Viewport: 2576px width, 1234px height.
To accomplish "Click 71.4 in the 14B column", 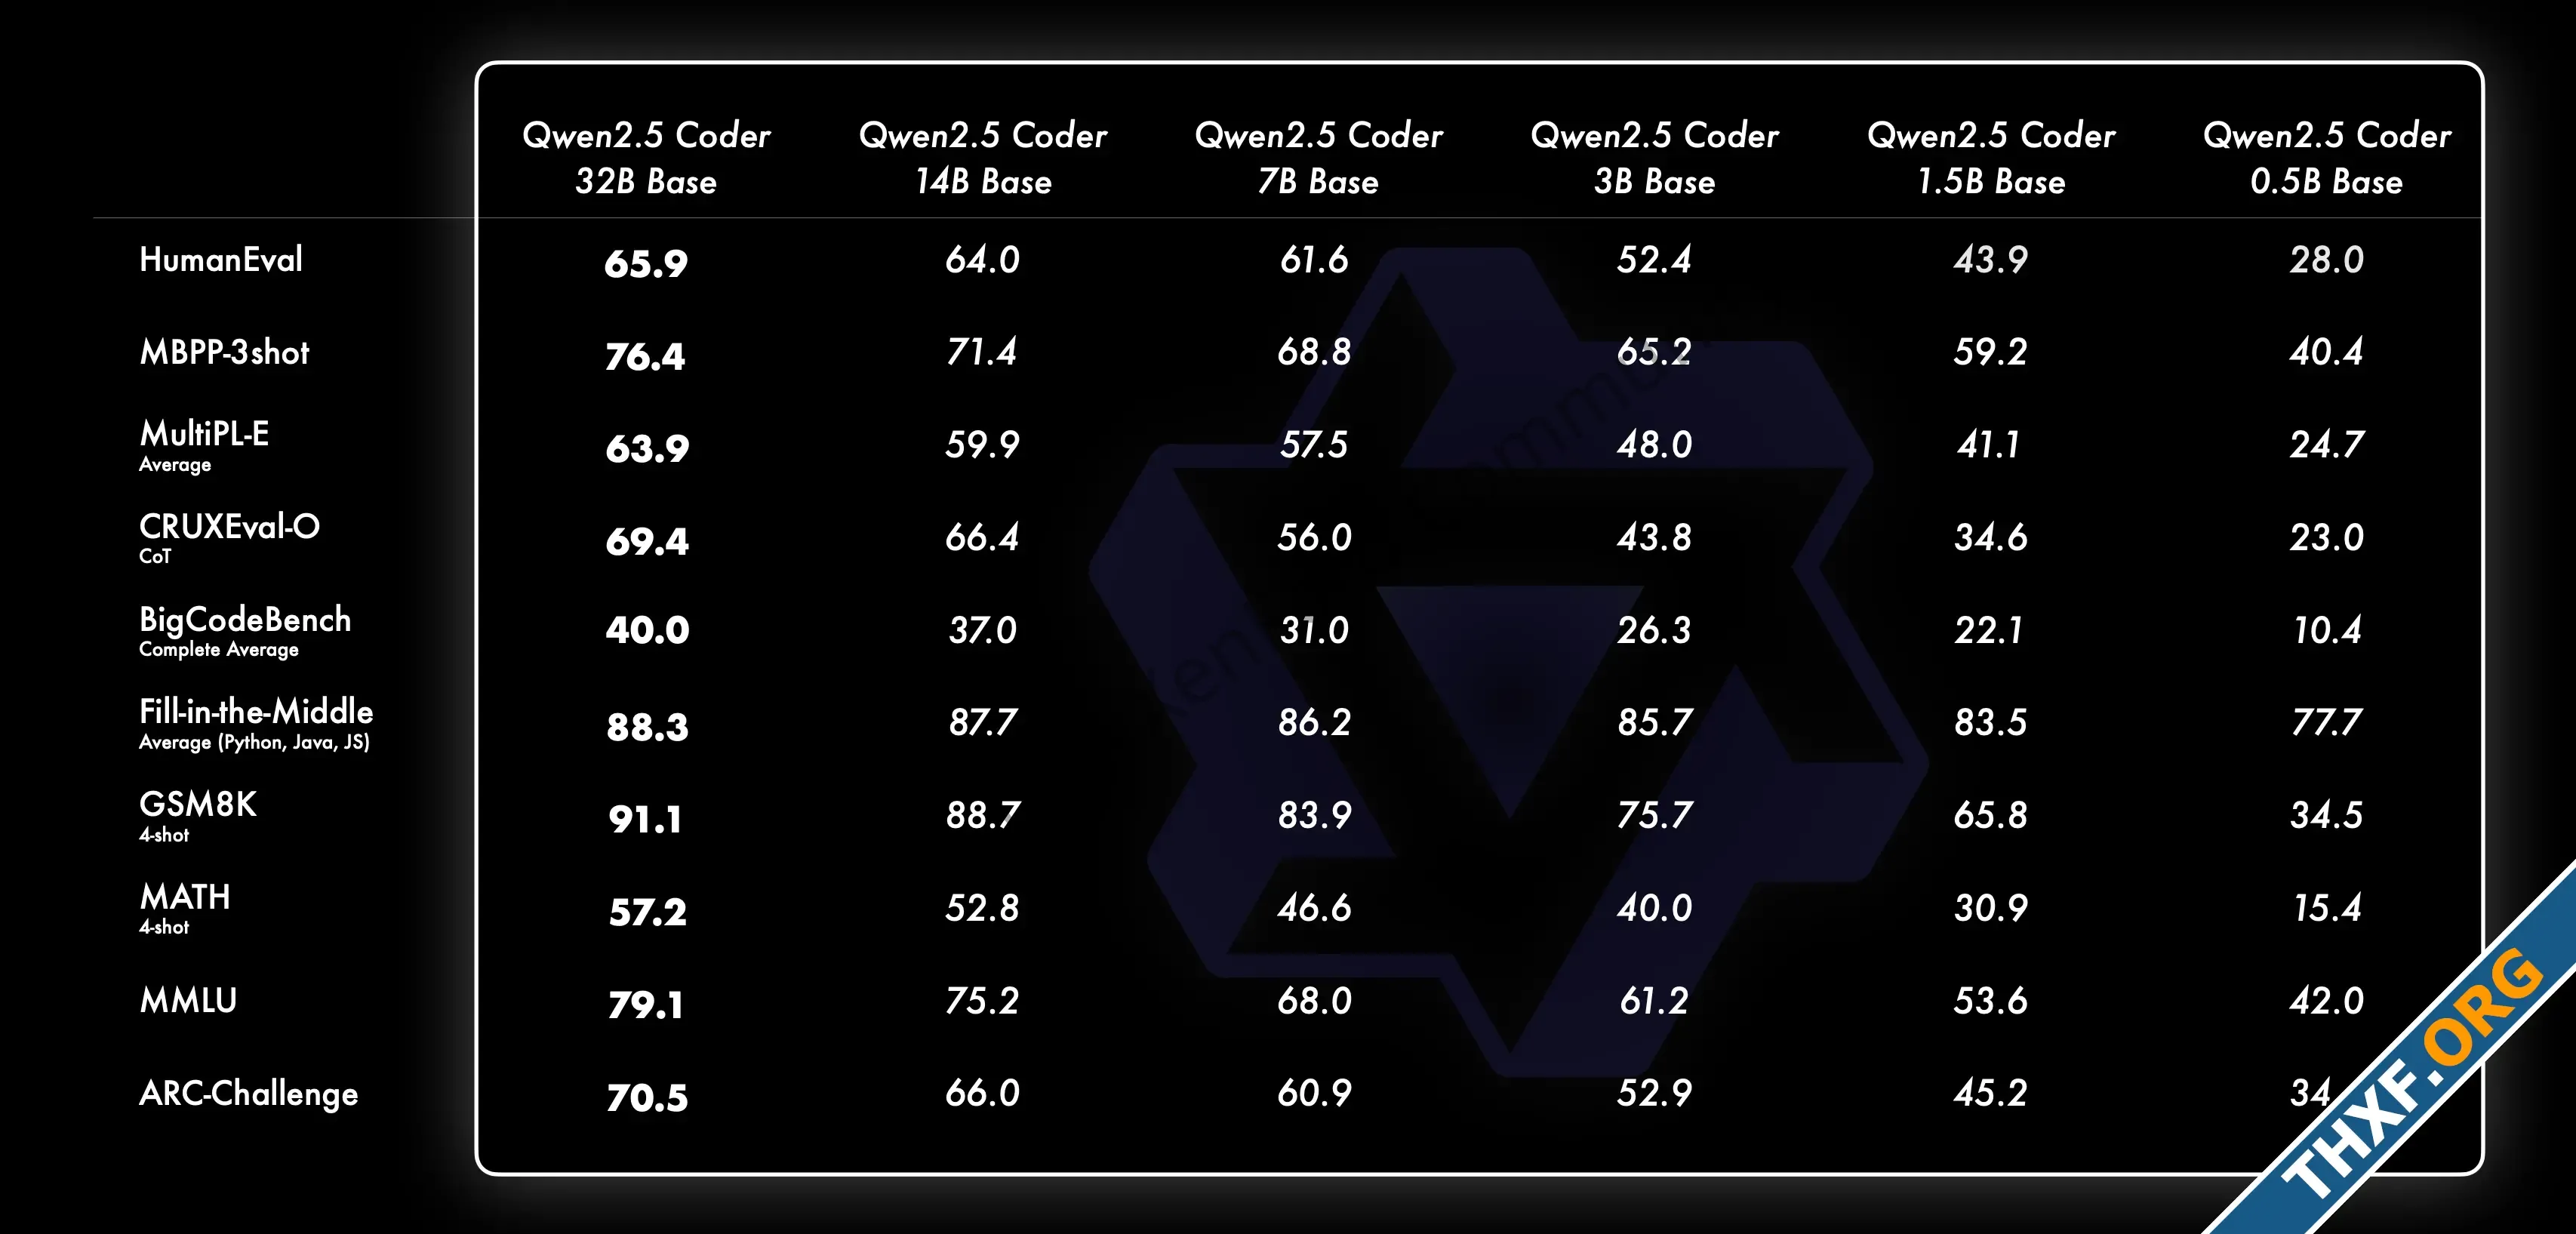I will coord(981,352).
